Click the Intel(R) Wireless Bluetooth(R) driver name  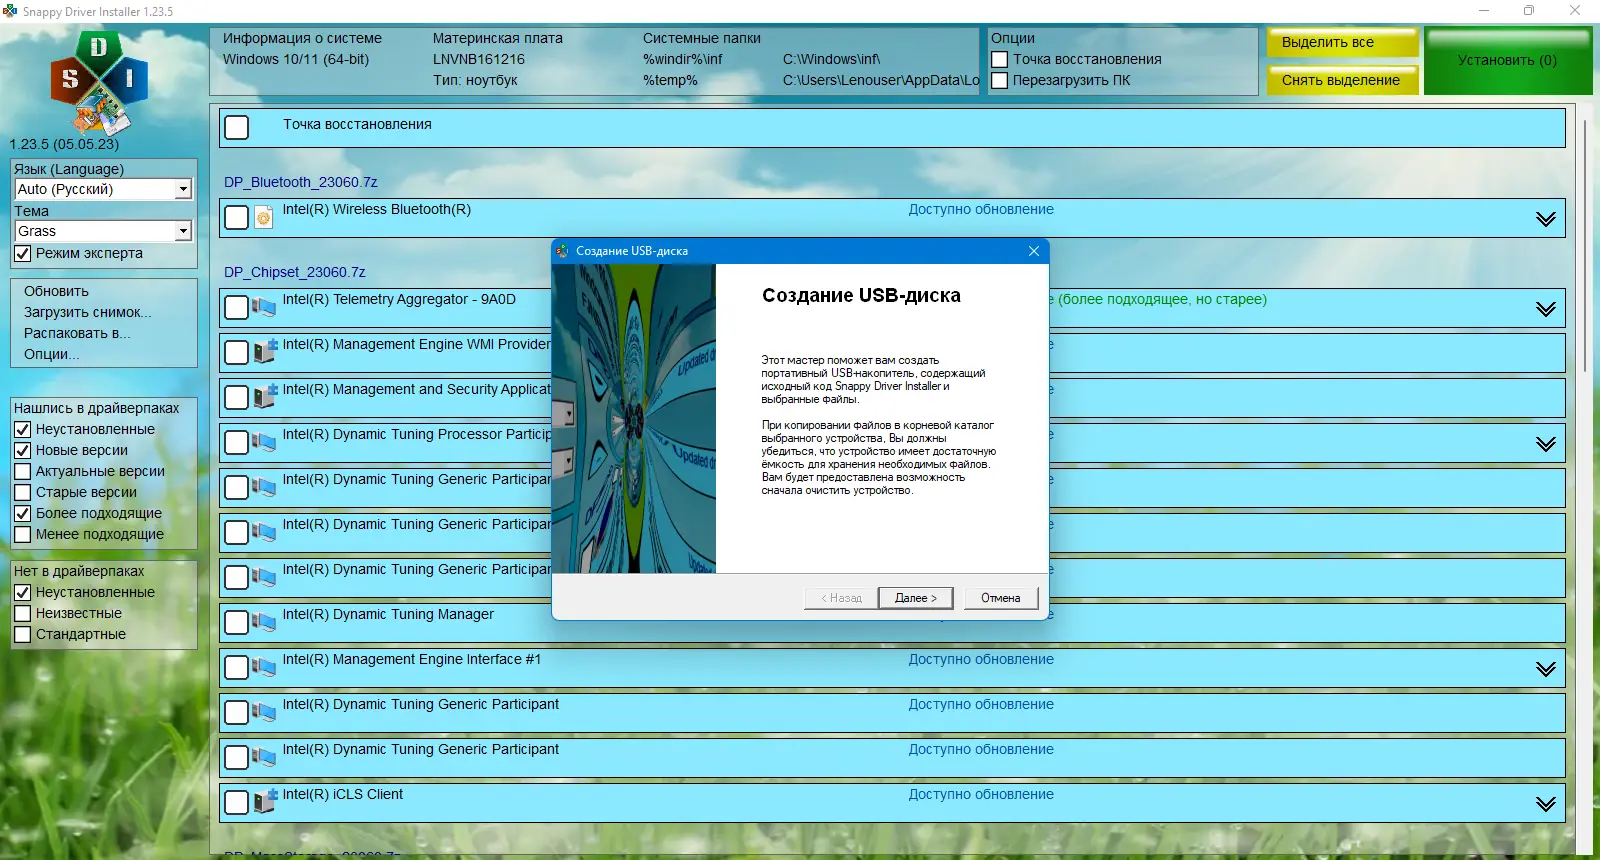click(376, 209)
